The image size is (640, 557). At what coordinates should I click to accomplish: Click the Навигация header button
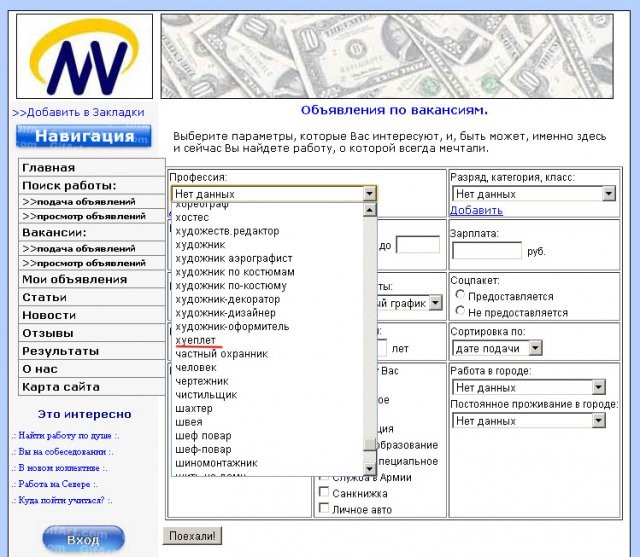pyautogui.click(x=84, y=136)
